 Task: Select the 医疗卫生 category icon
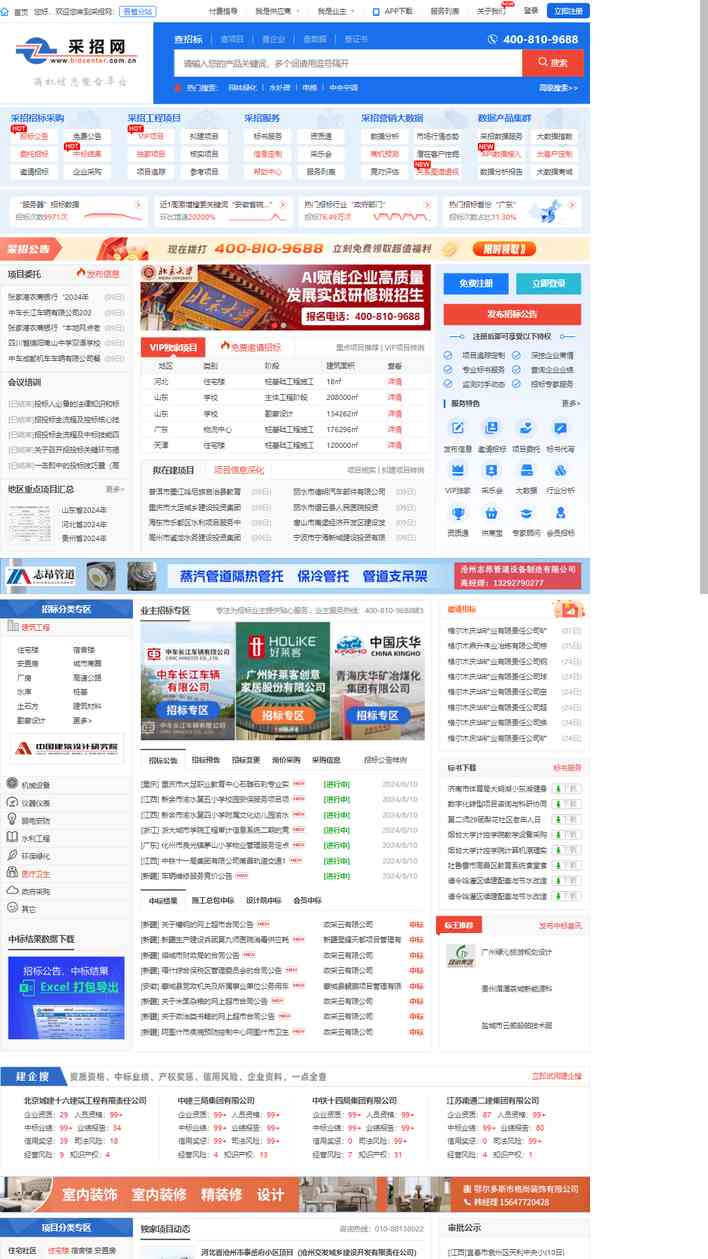tap(12, 874)
